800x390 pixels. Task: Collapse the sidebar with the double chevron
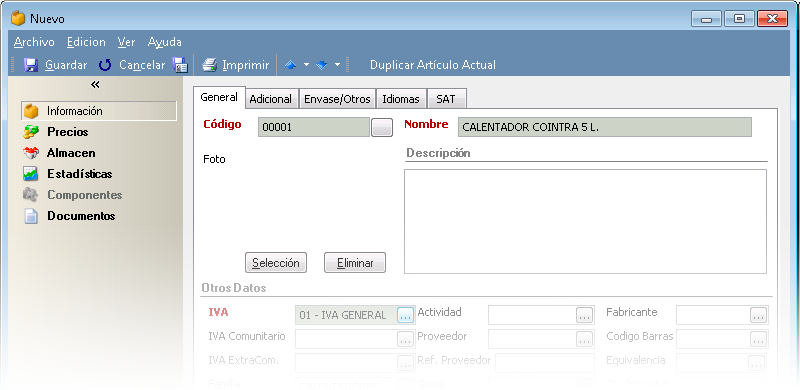(x=95, y=84)
